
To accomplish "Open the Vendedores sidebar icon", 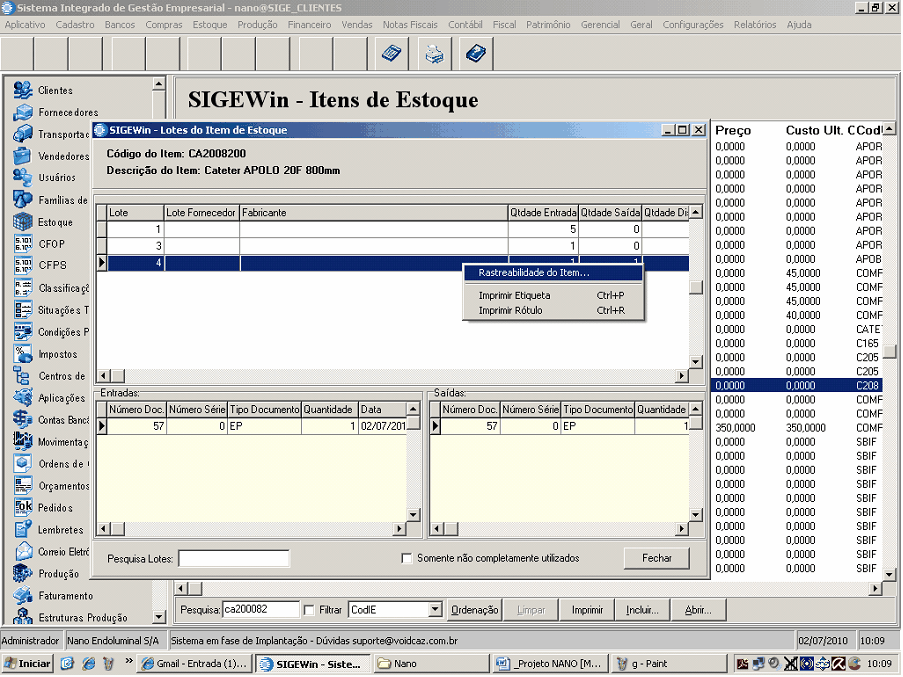I will 22,156.
